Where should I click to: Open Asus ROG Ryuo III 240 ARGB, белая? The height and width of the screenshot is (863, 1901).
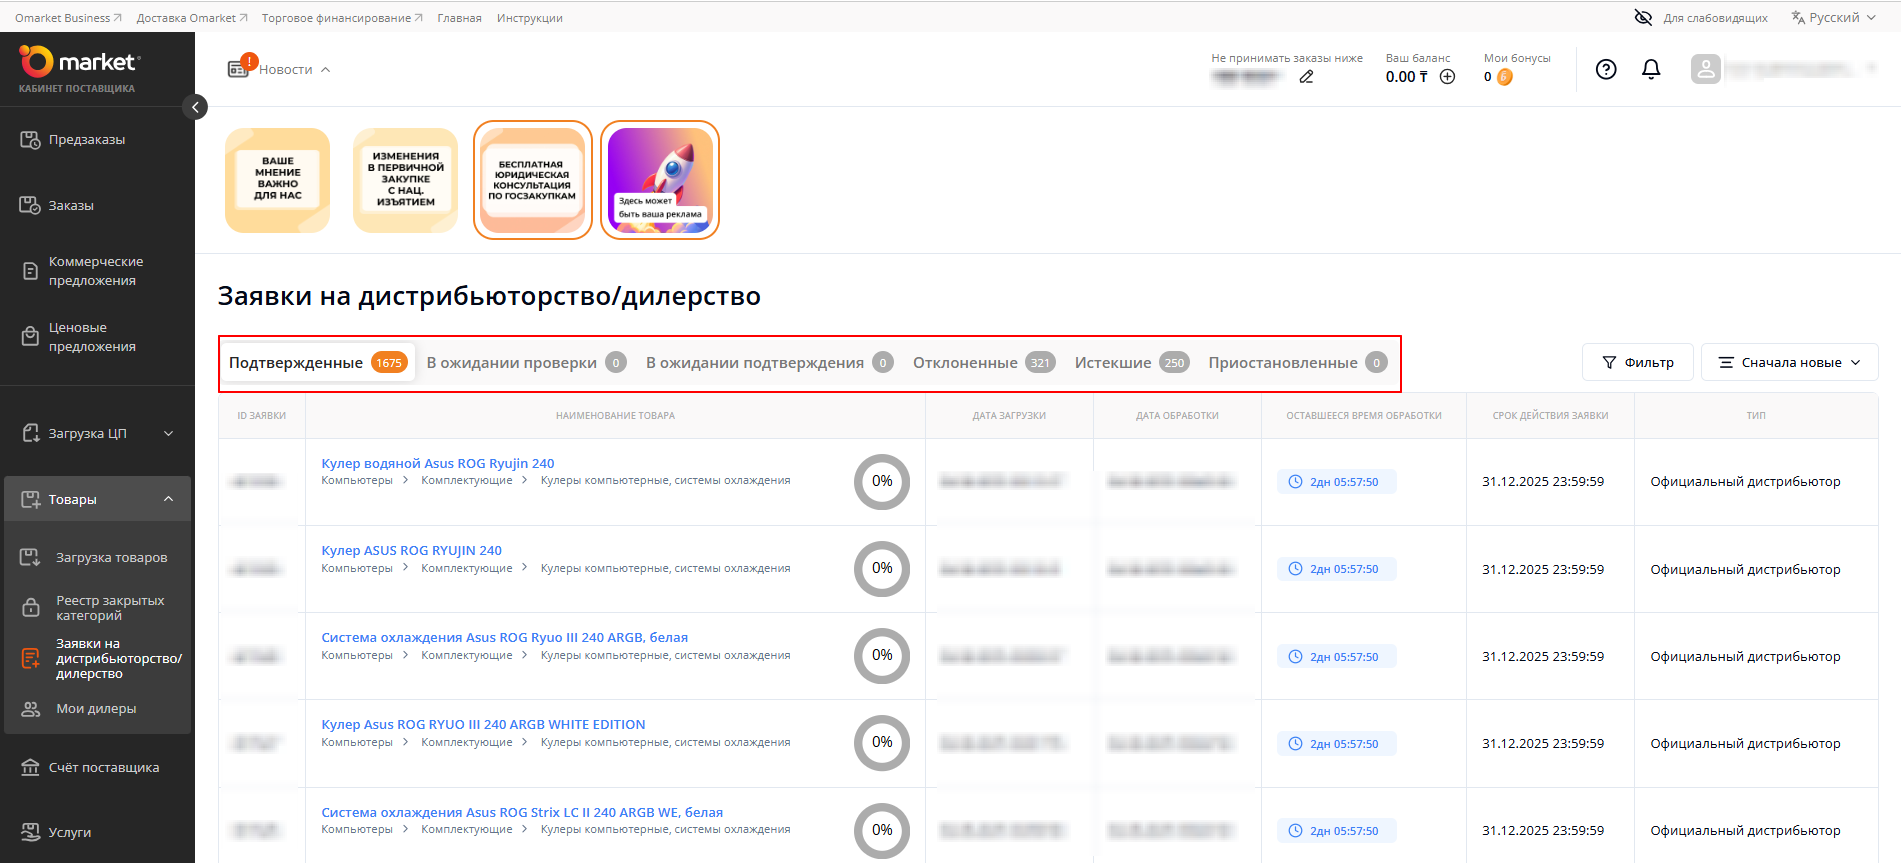(x=504, y=637)
